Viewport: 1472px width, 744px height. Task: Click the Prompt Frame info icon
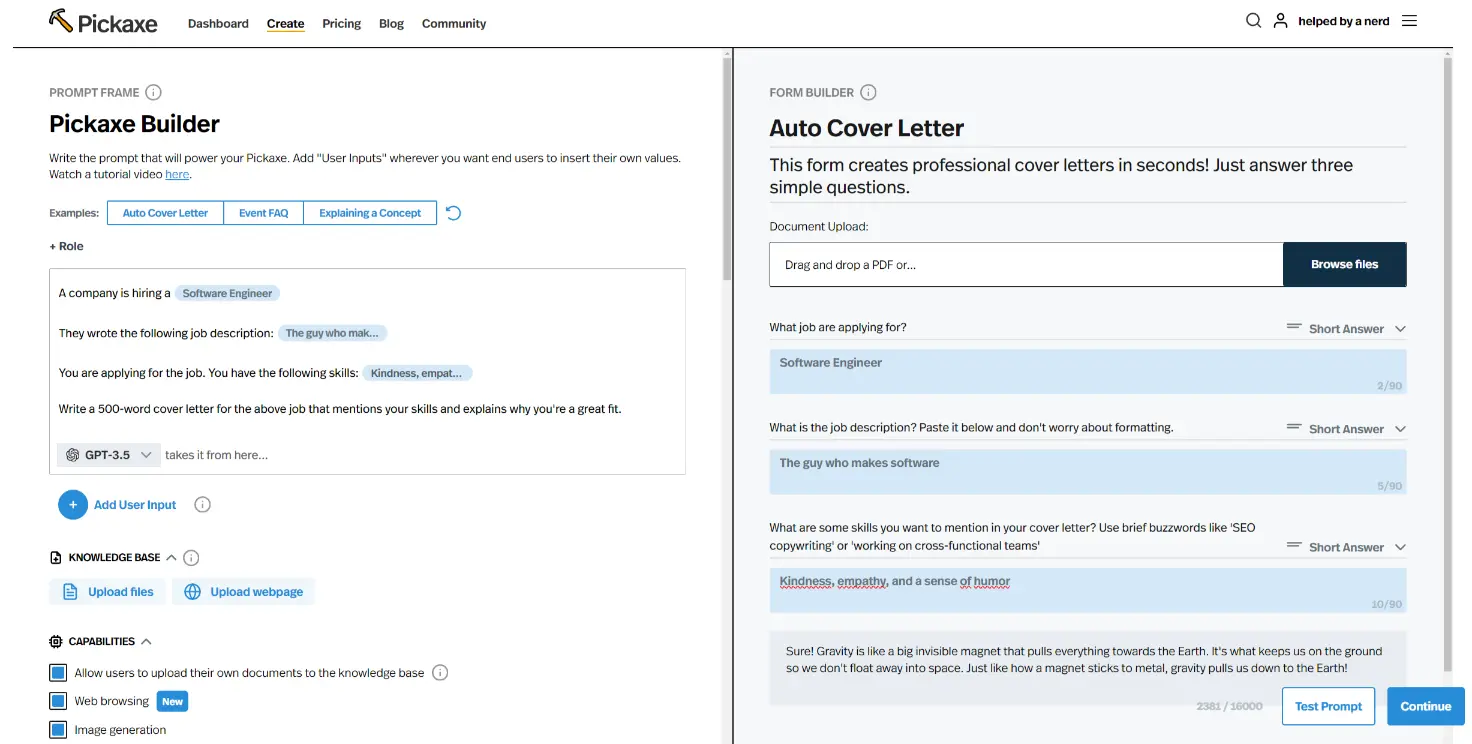click(x=153, y=92)
